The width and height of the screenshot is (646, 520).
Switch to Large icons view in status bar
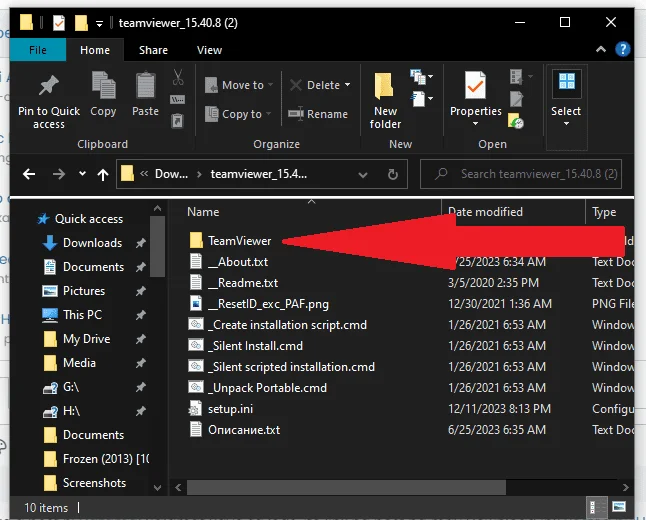[619, 506]
